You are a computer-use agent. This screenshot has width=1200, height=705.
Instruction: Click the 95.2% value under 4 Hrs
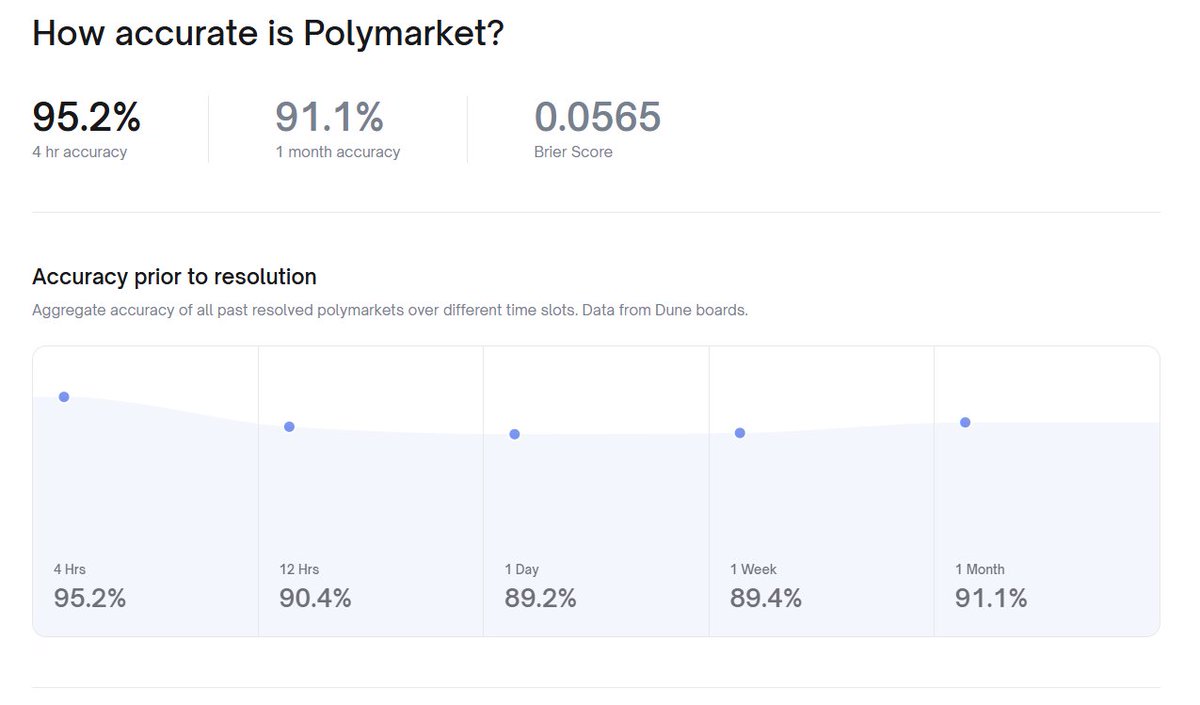click(90, 599)
